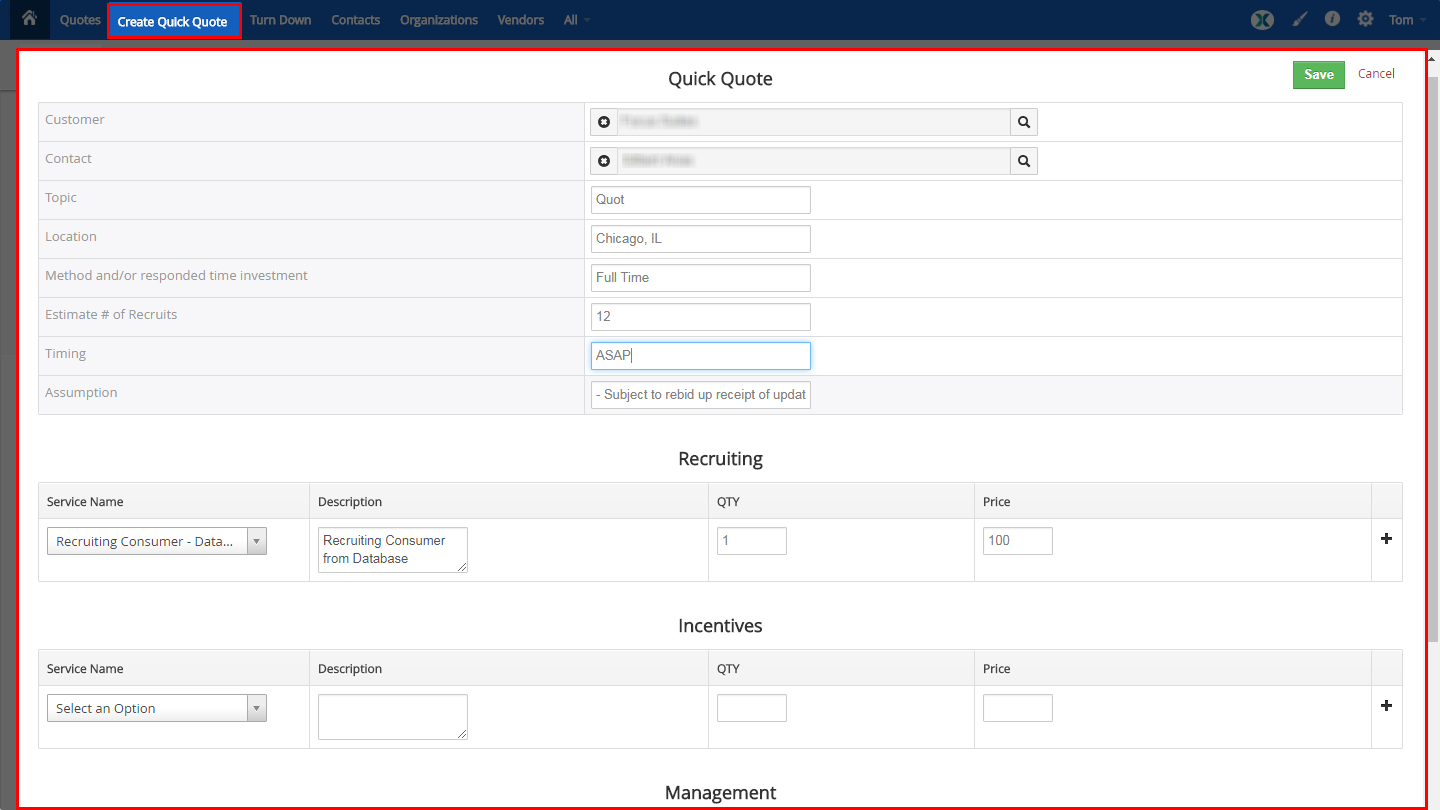The height and width of the screenshot is (810, 1440).
Task: Open the paintbrush theme icon
Action: point(1299,19)
